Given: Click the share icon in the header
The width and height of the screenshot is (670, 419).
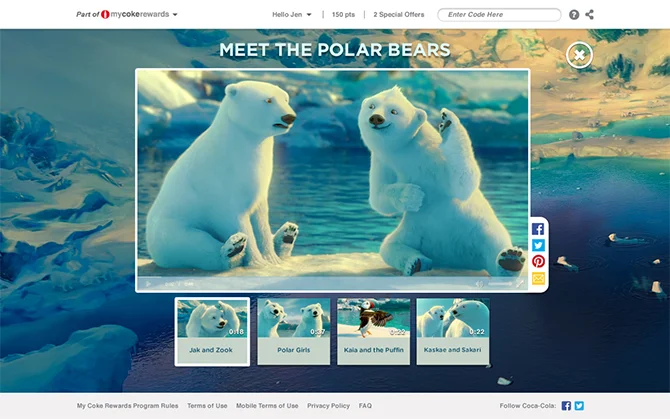Looking at the screenshot, I should coord(590,15).
